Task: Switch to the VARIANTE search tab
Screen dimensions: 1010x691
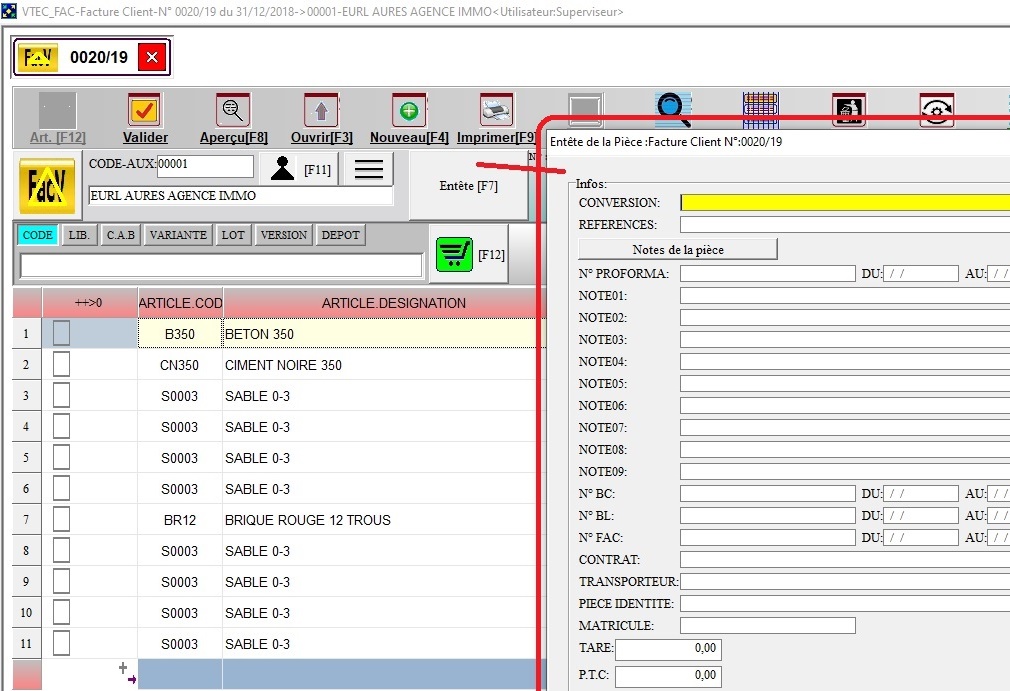Action: [x=178, y=235]
